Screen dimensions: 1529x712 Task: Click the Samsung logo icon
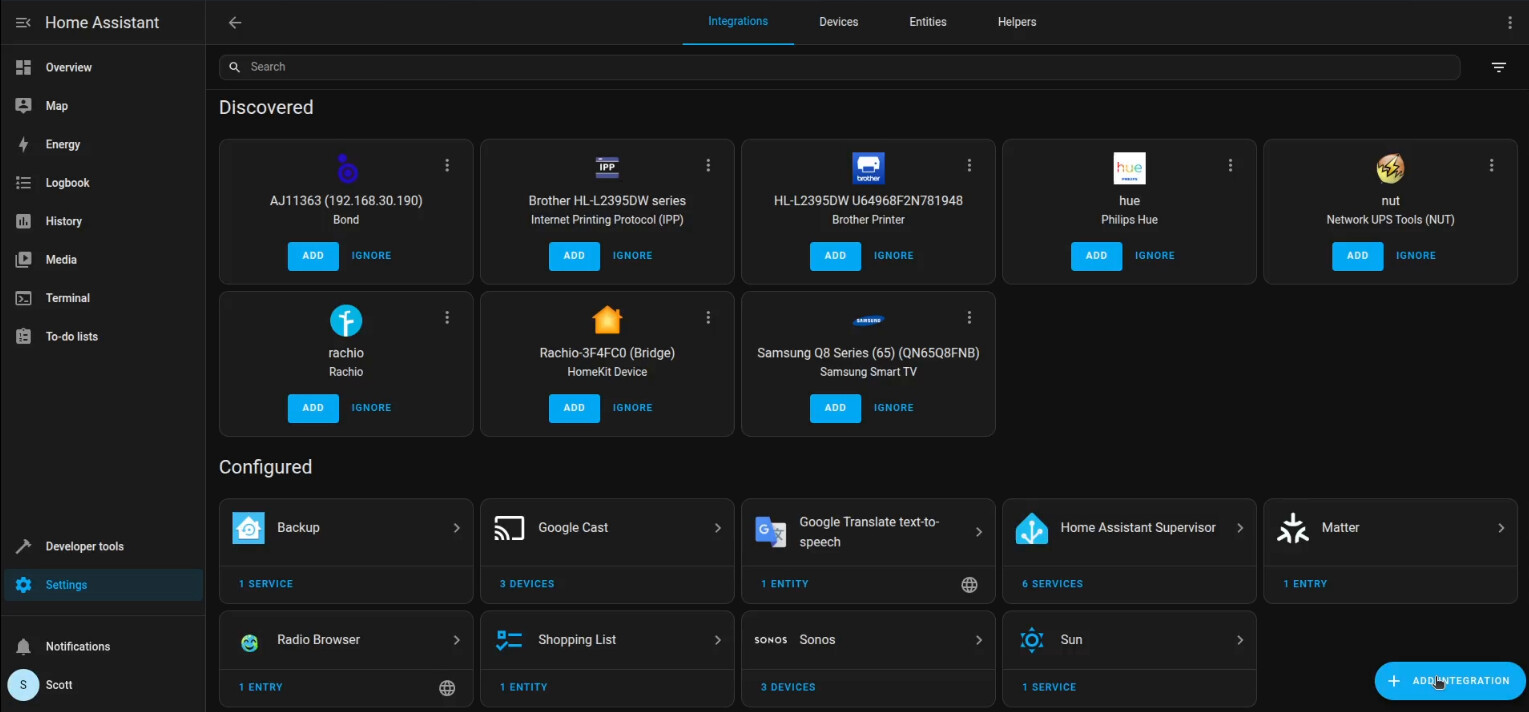pyautogui.click(x=868, y=320)
